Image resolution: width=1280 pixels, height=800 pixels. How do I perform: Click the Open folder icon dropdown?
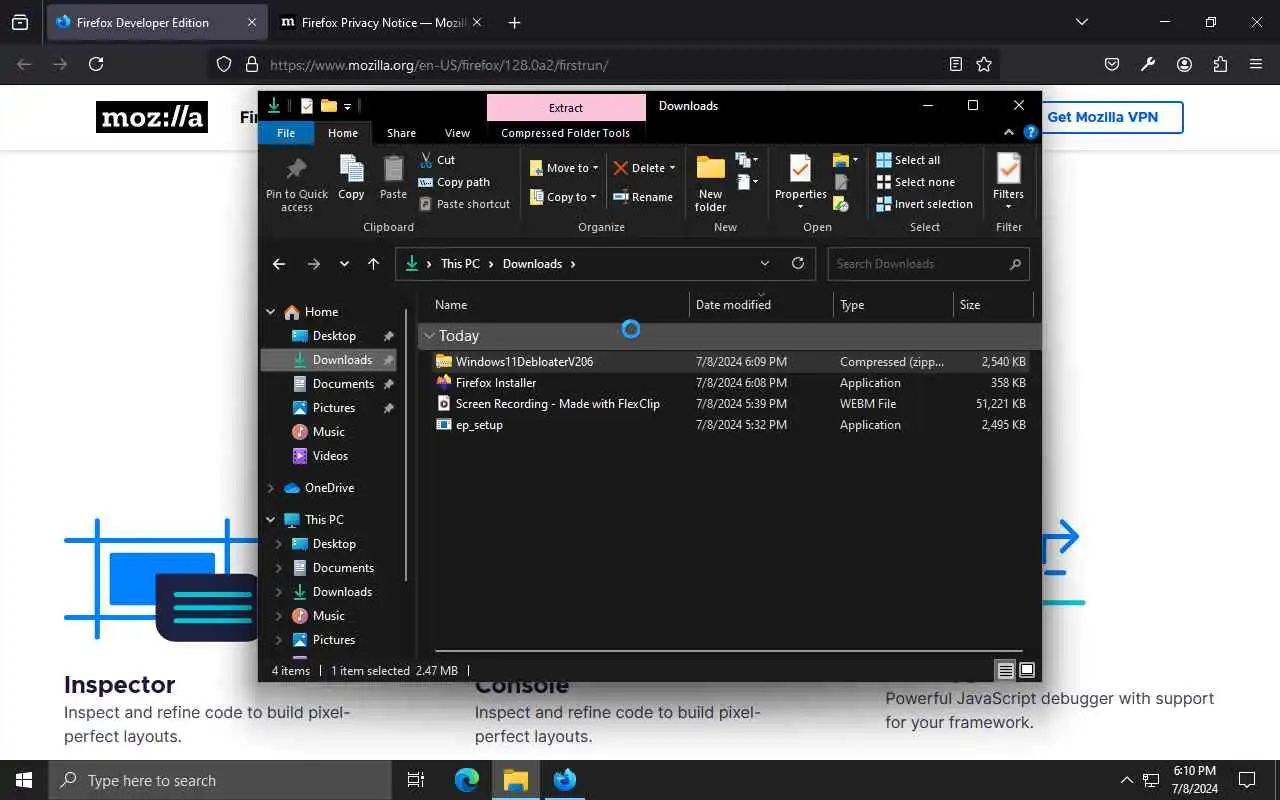click(x=845, y=160)
